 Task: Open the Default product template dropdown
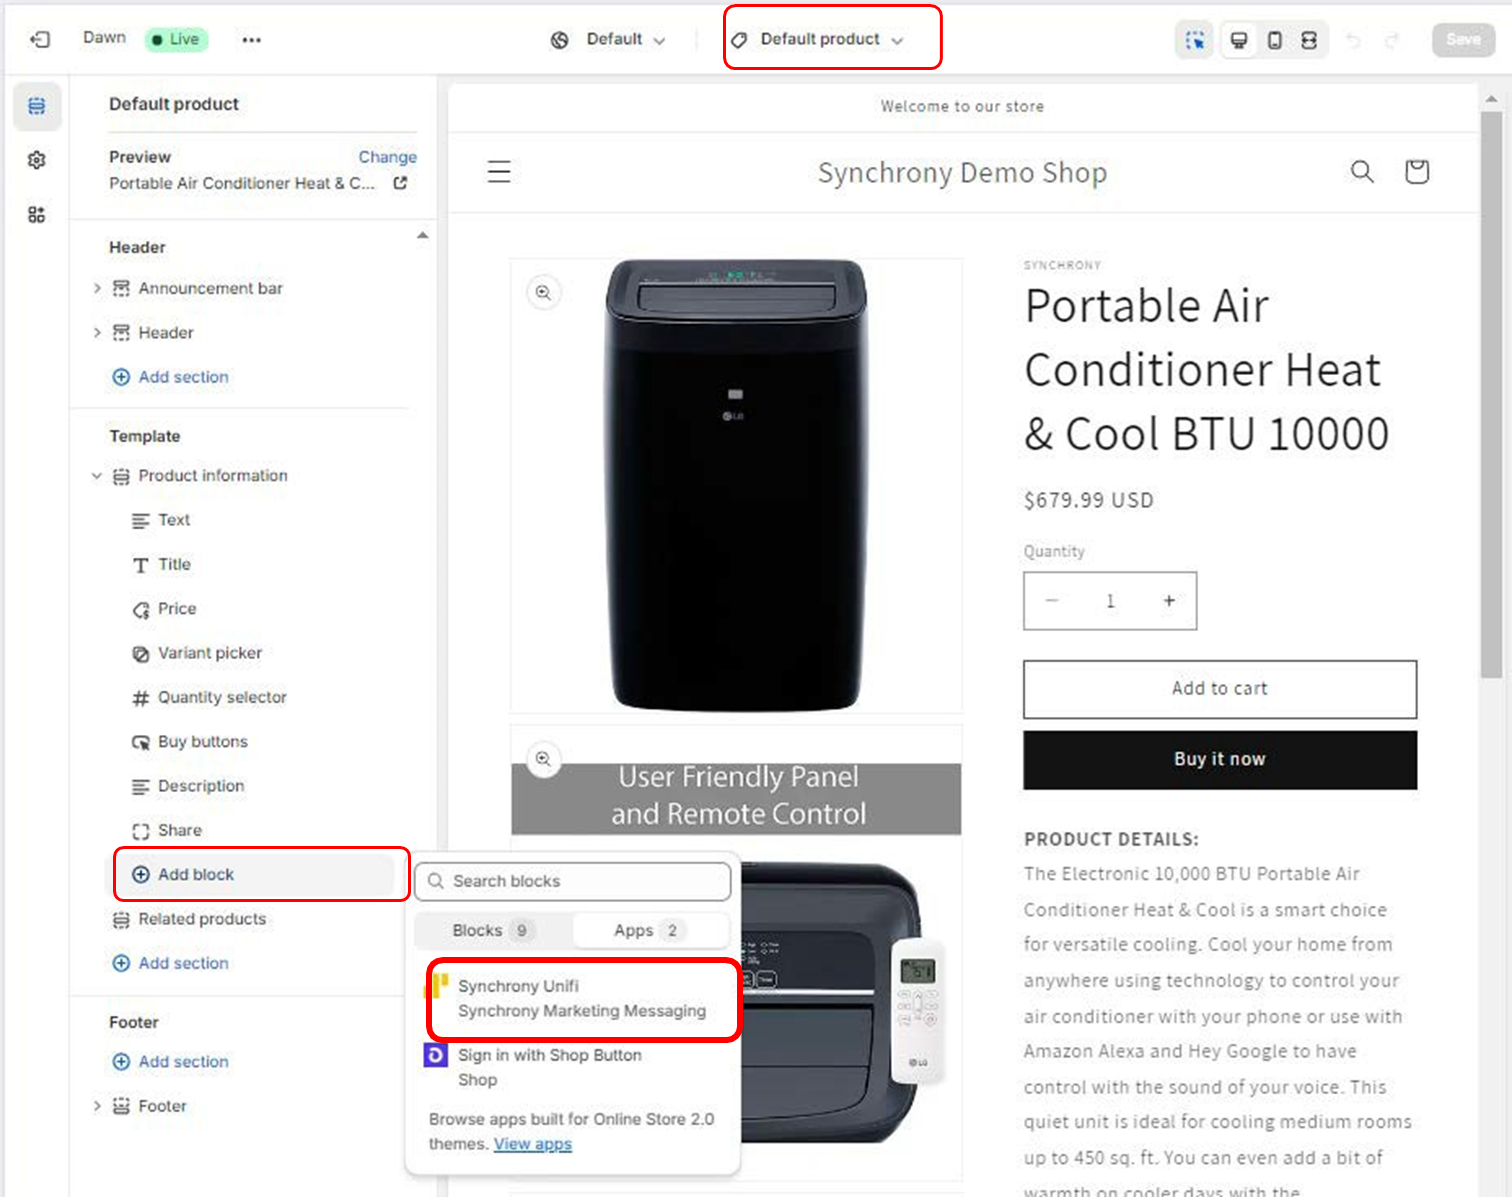click(818, 39)
